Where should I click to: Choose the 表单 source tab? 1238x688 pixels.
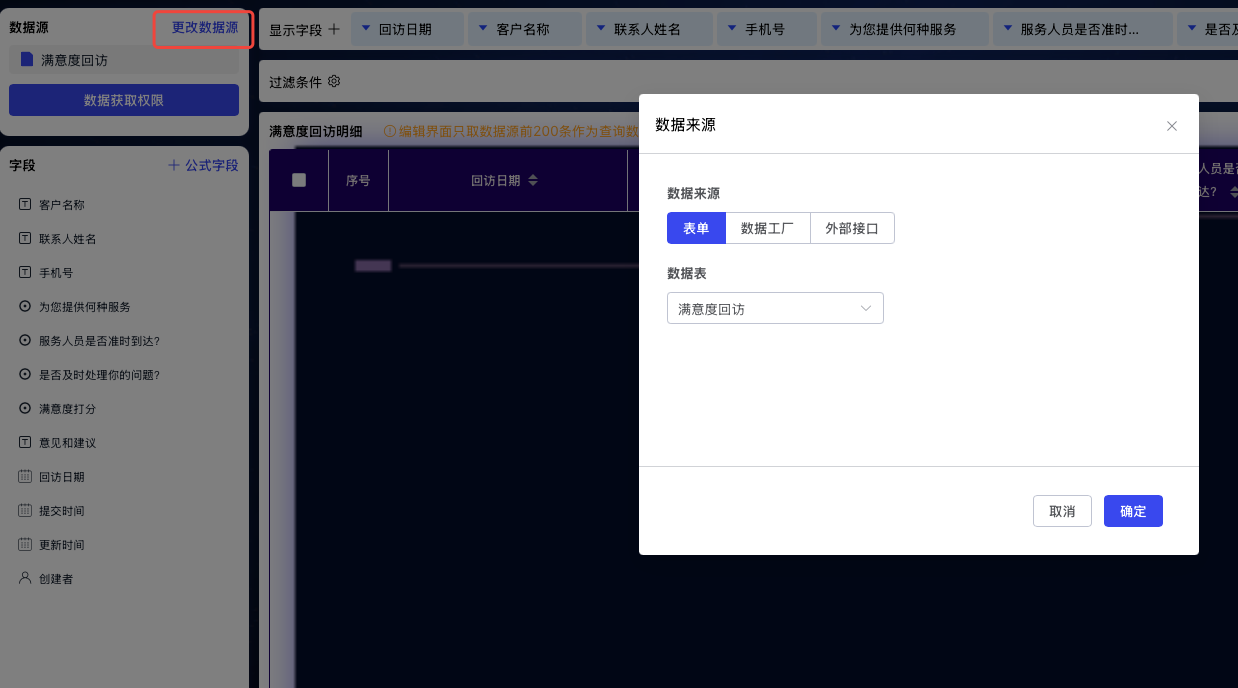click(x=696, y=228)
